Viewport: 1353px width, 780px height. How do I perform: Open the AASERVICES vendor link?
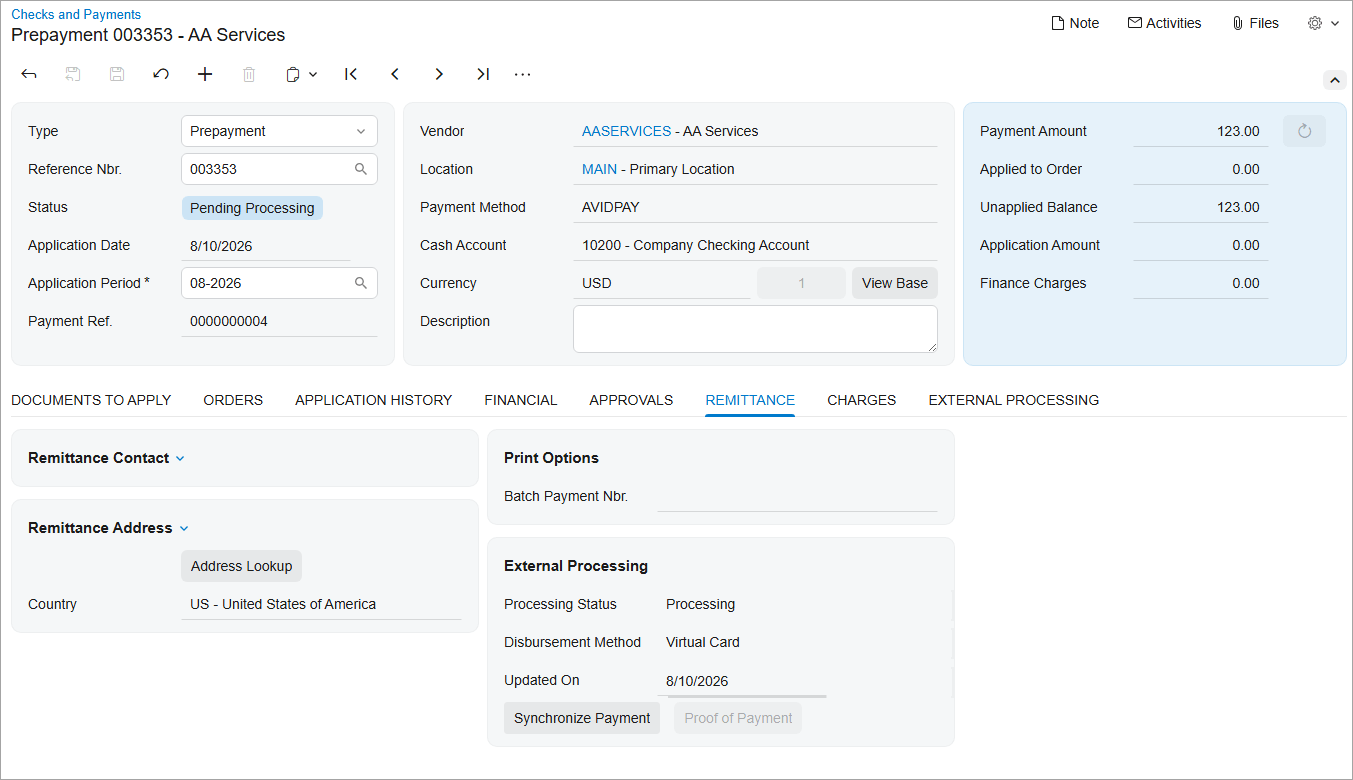(626, 131)
